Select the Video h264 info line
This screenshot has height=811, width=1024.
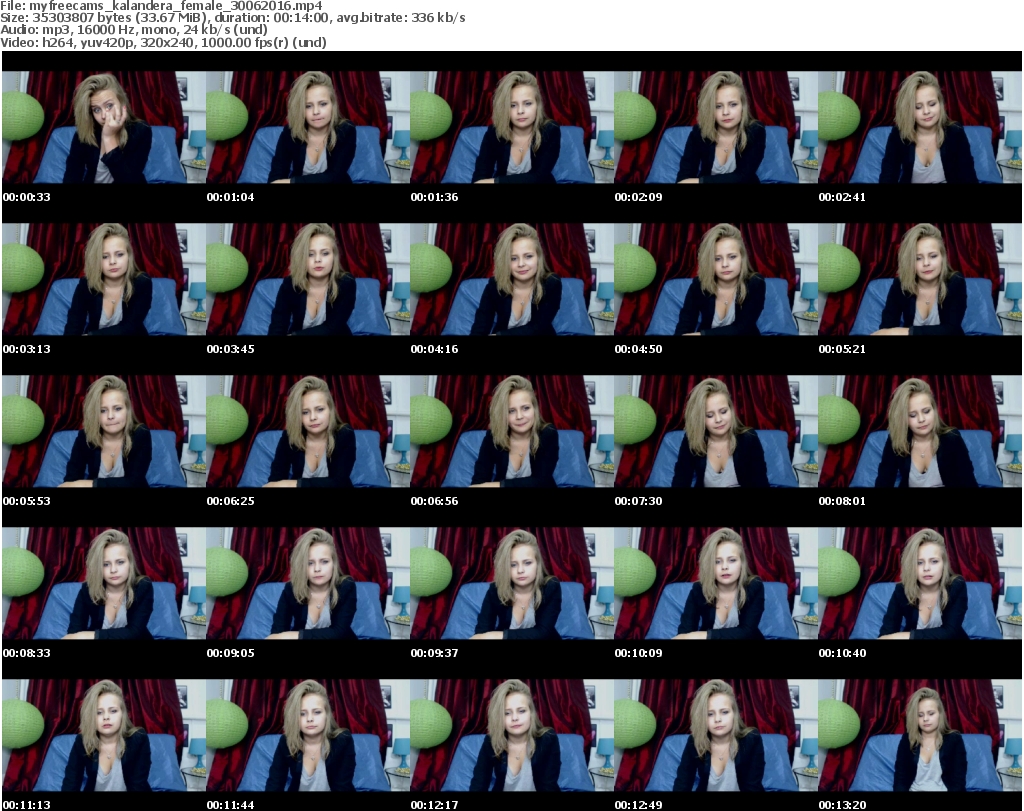pos(163,42)
